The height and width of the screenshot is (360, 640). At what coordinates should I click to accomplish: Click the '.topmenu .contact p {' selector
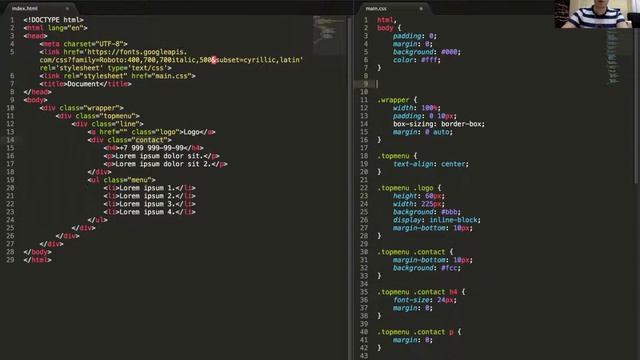[x=419, y=332]
